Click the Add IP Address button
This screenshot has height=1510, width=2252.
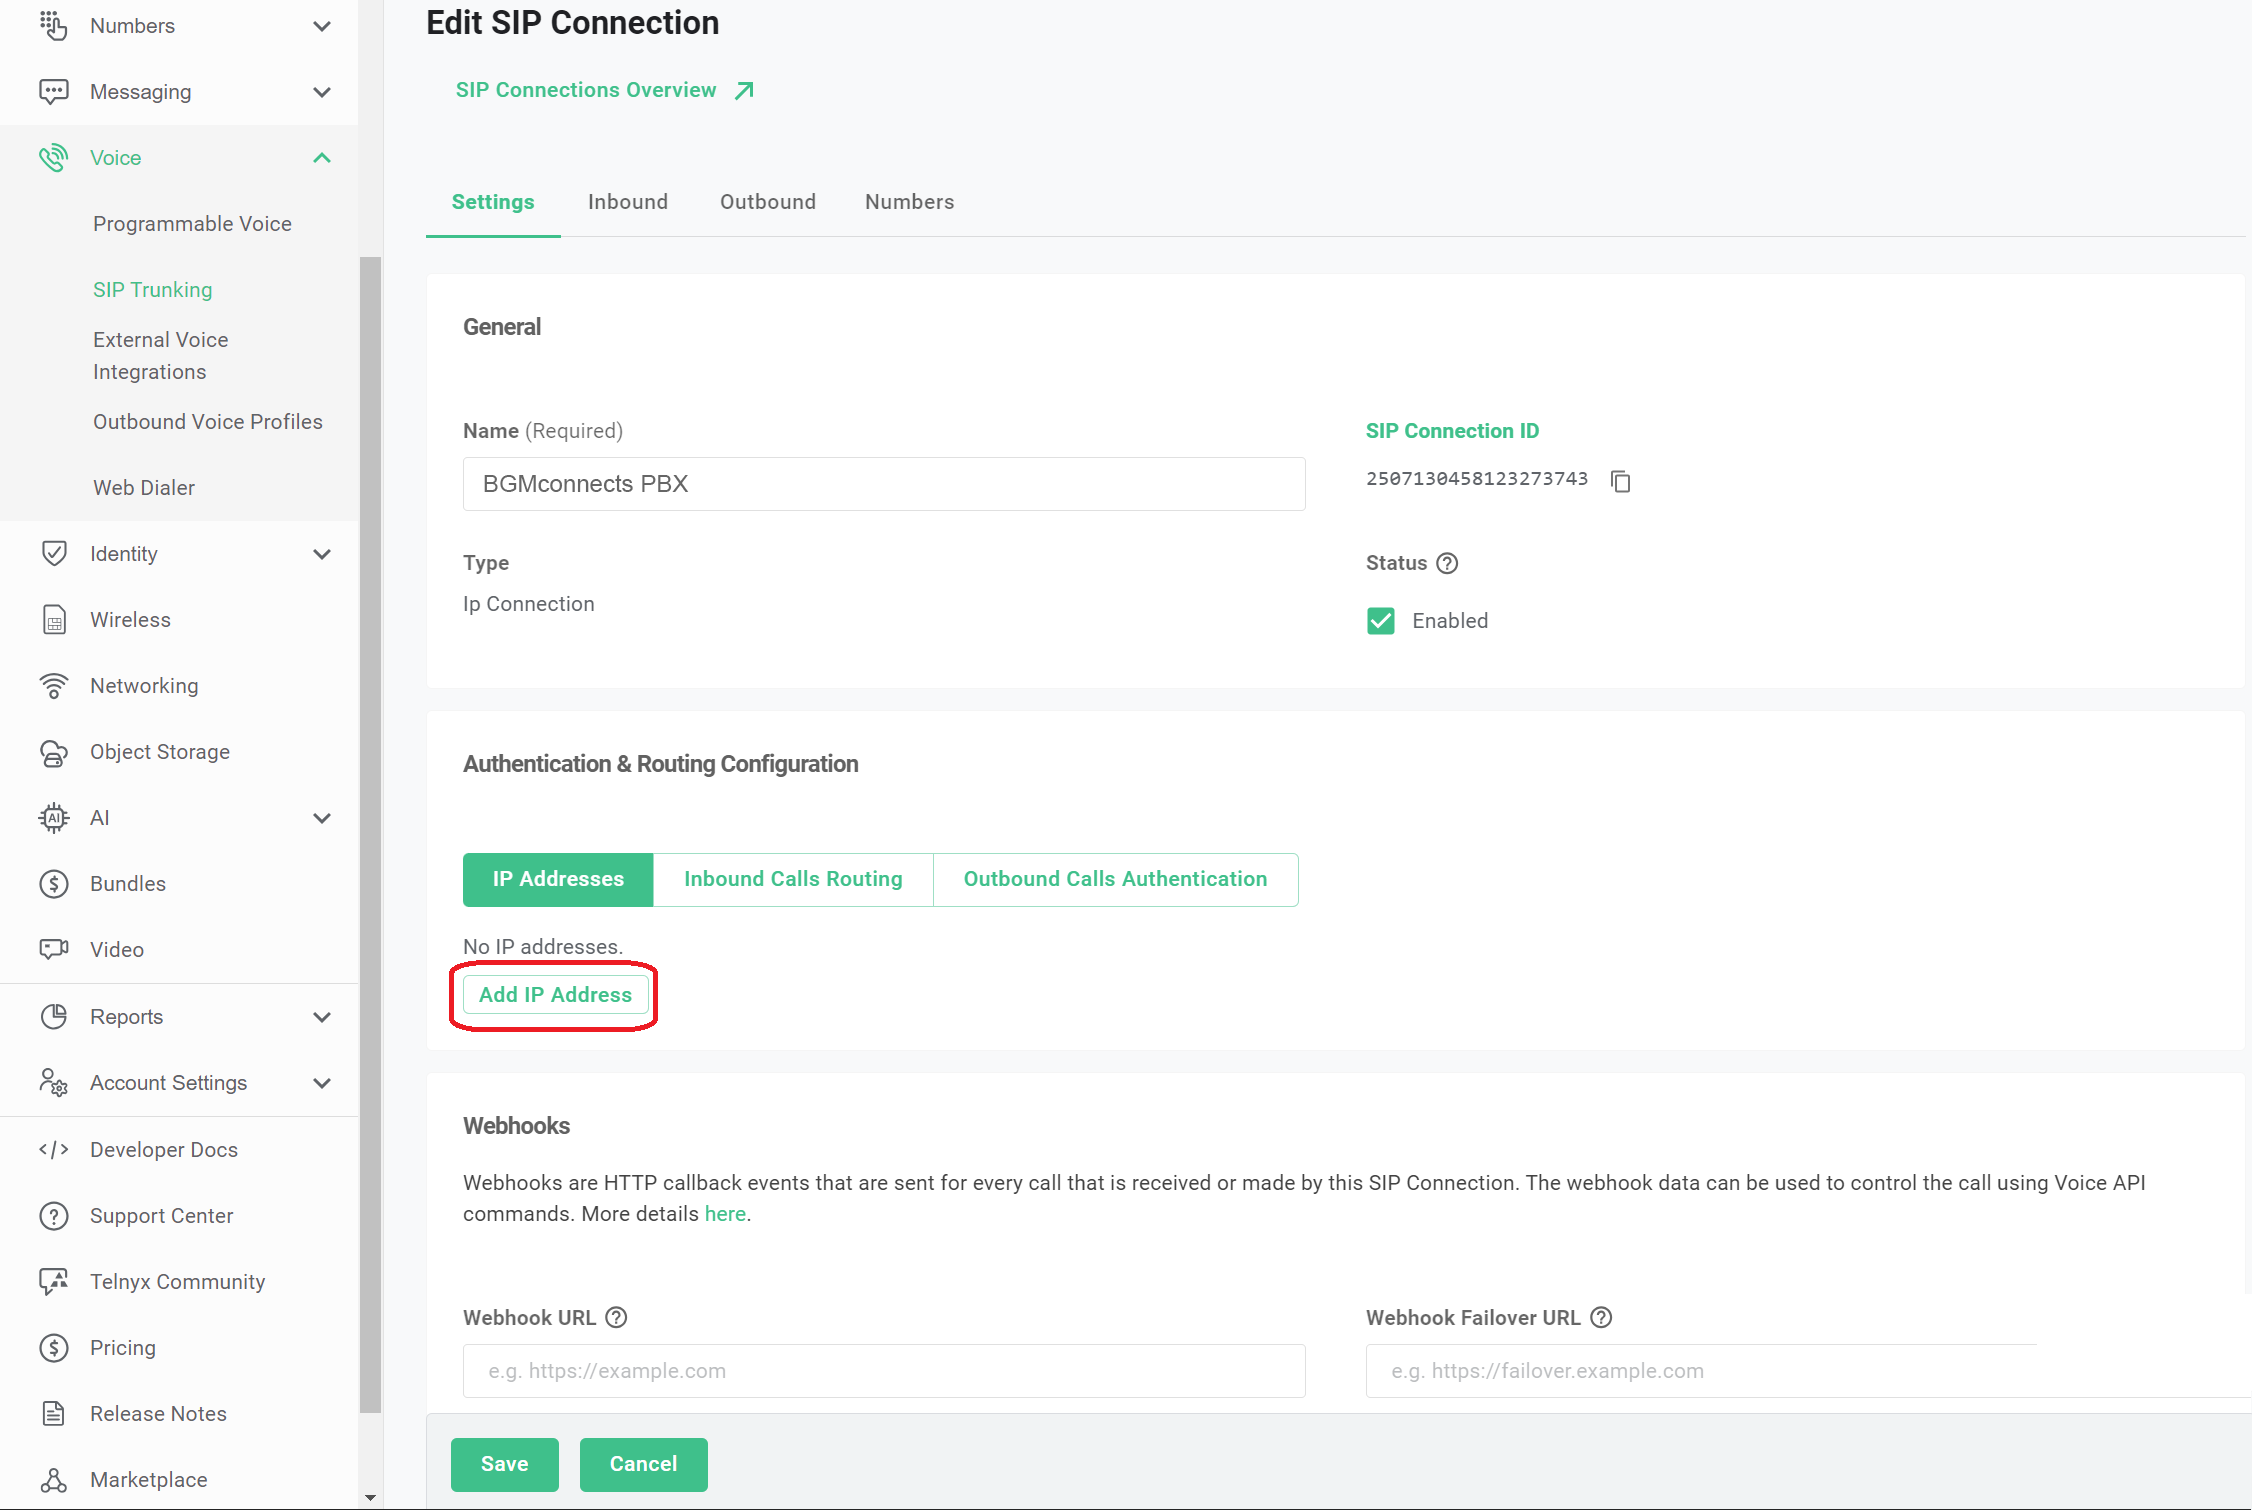click(555, 995)
